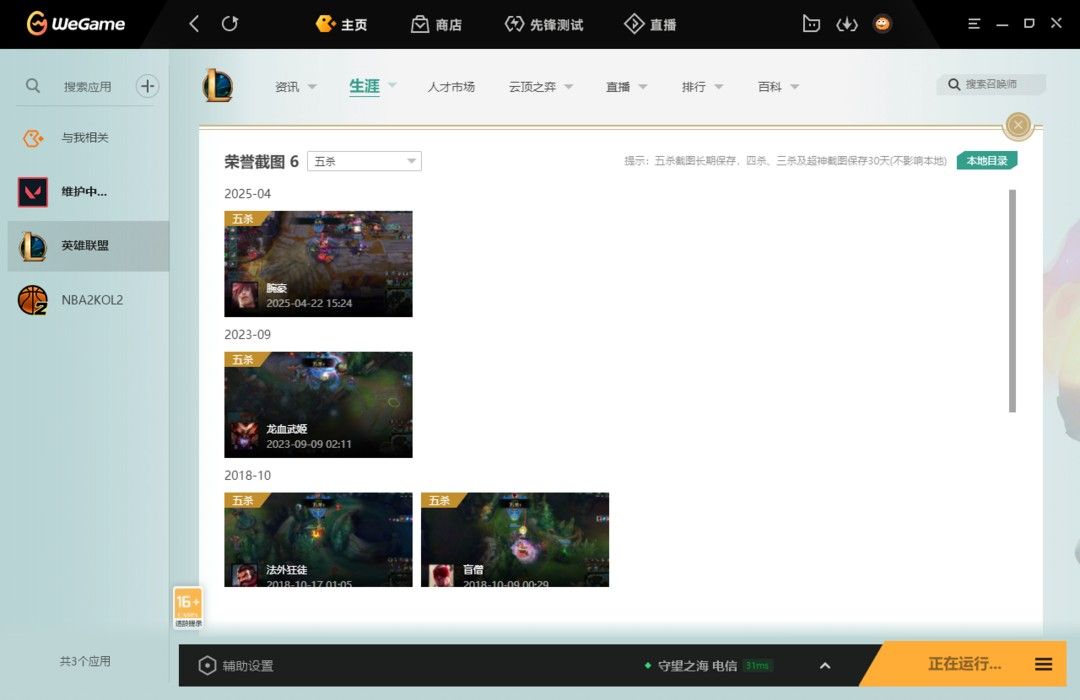Click the WeGame logo
Screen dimensions: 1080x700
point(76,23)
